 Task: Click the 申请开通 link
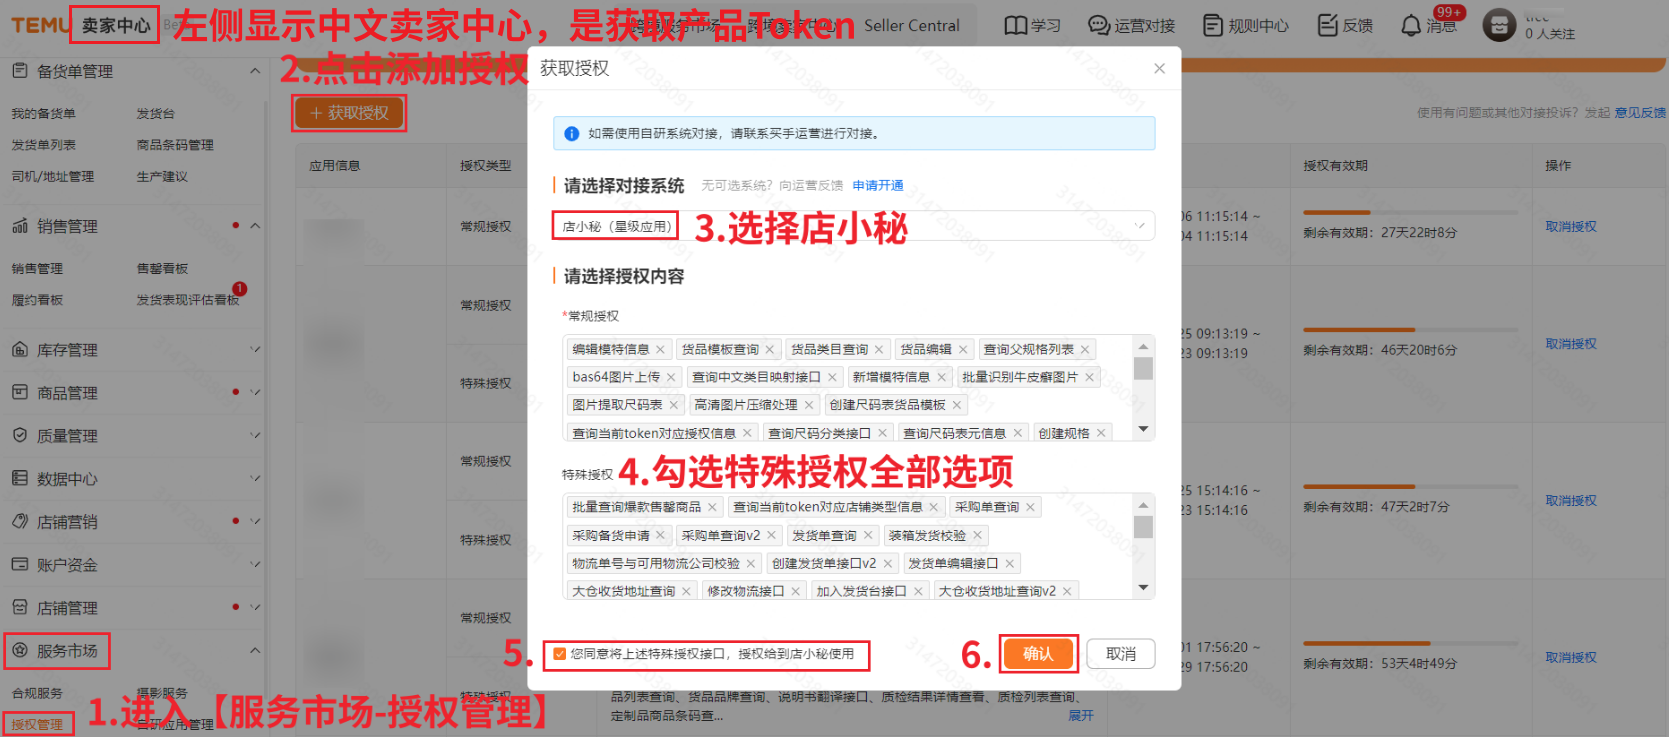click(x=878, y=185)
